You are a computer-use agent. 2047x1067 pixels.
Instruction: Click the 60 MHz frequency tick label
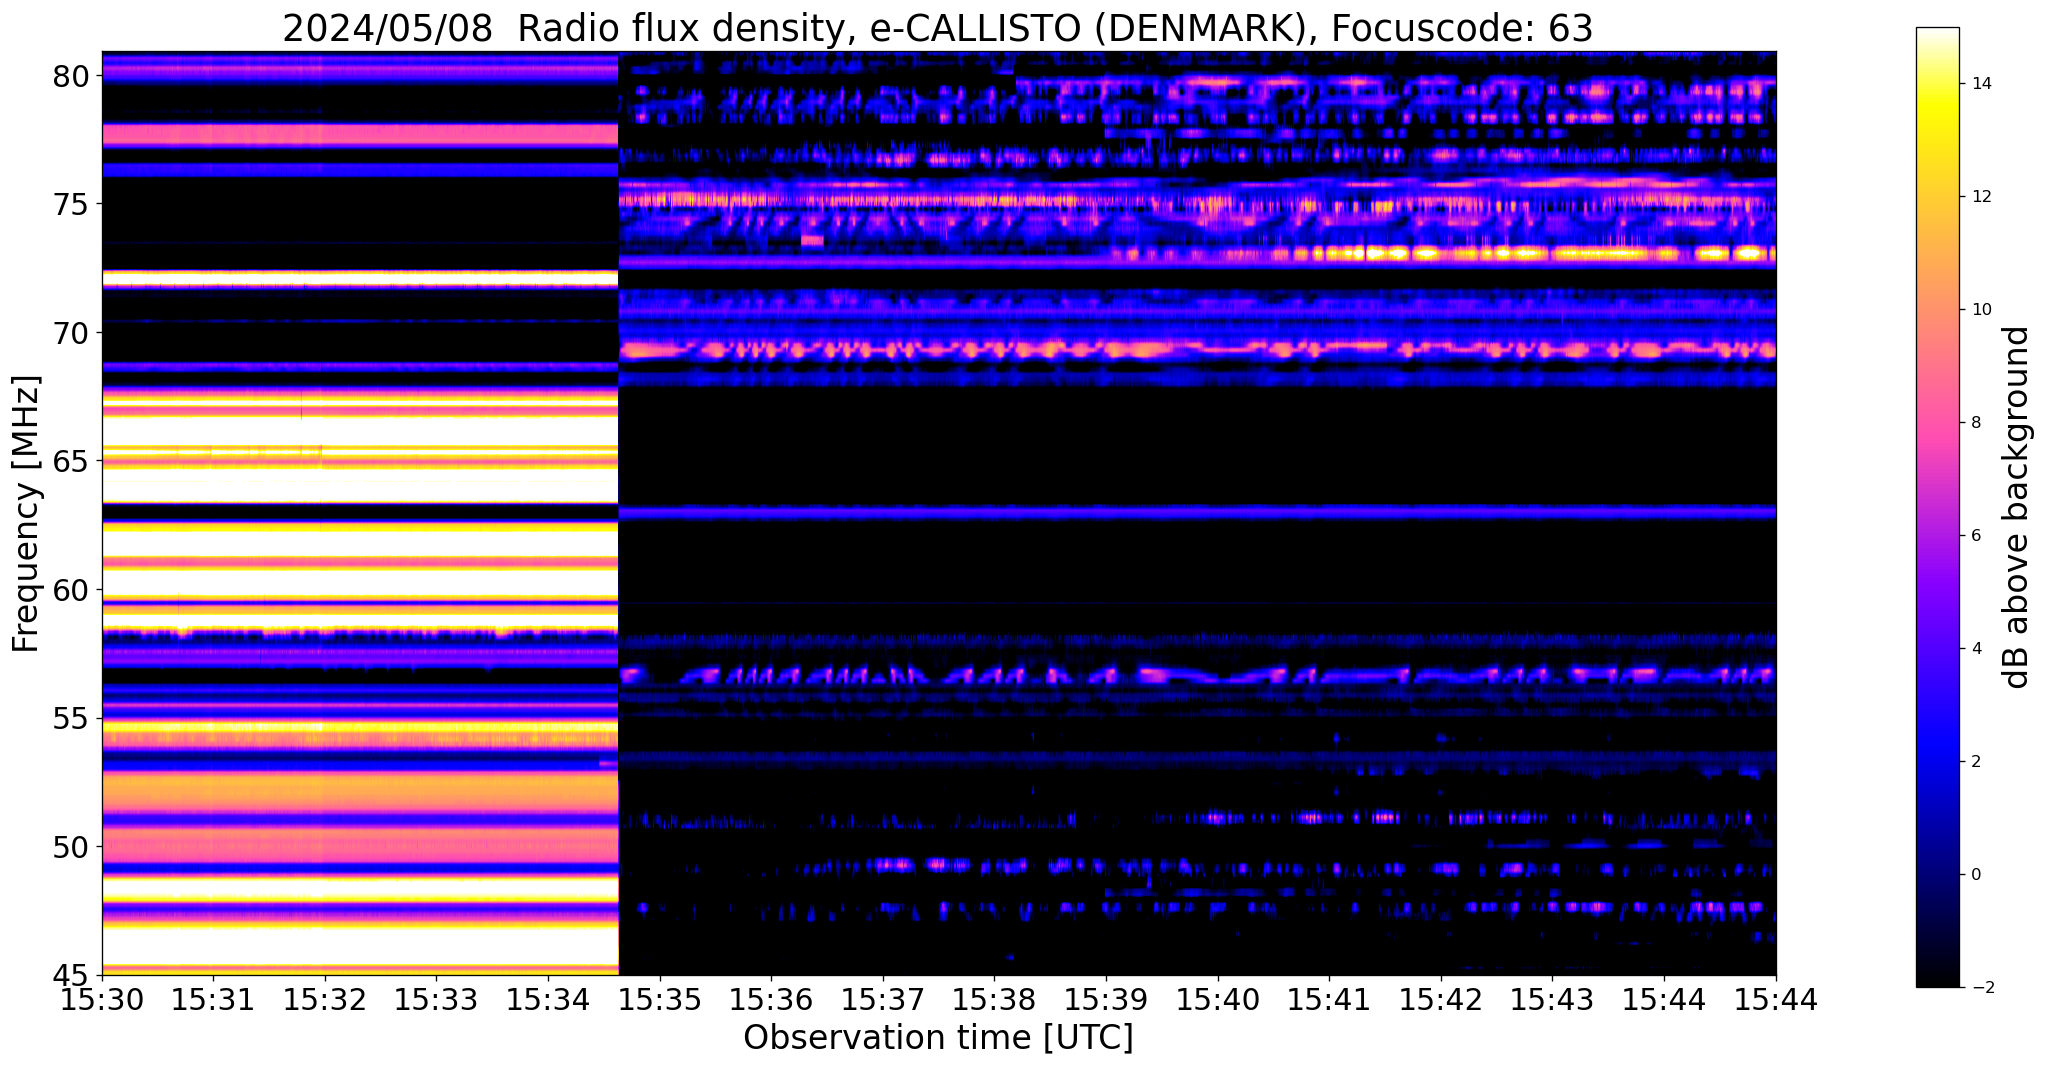coord(70,590)
